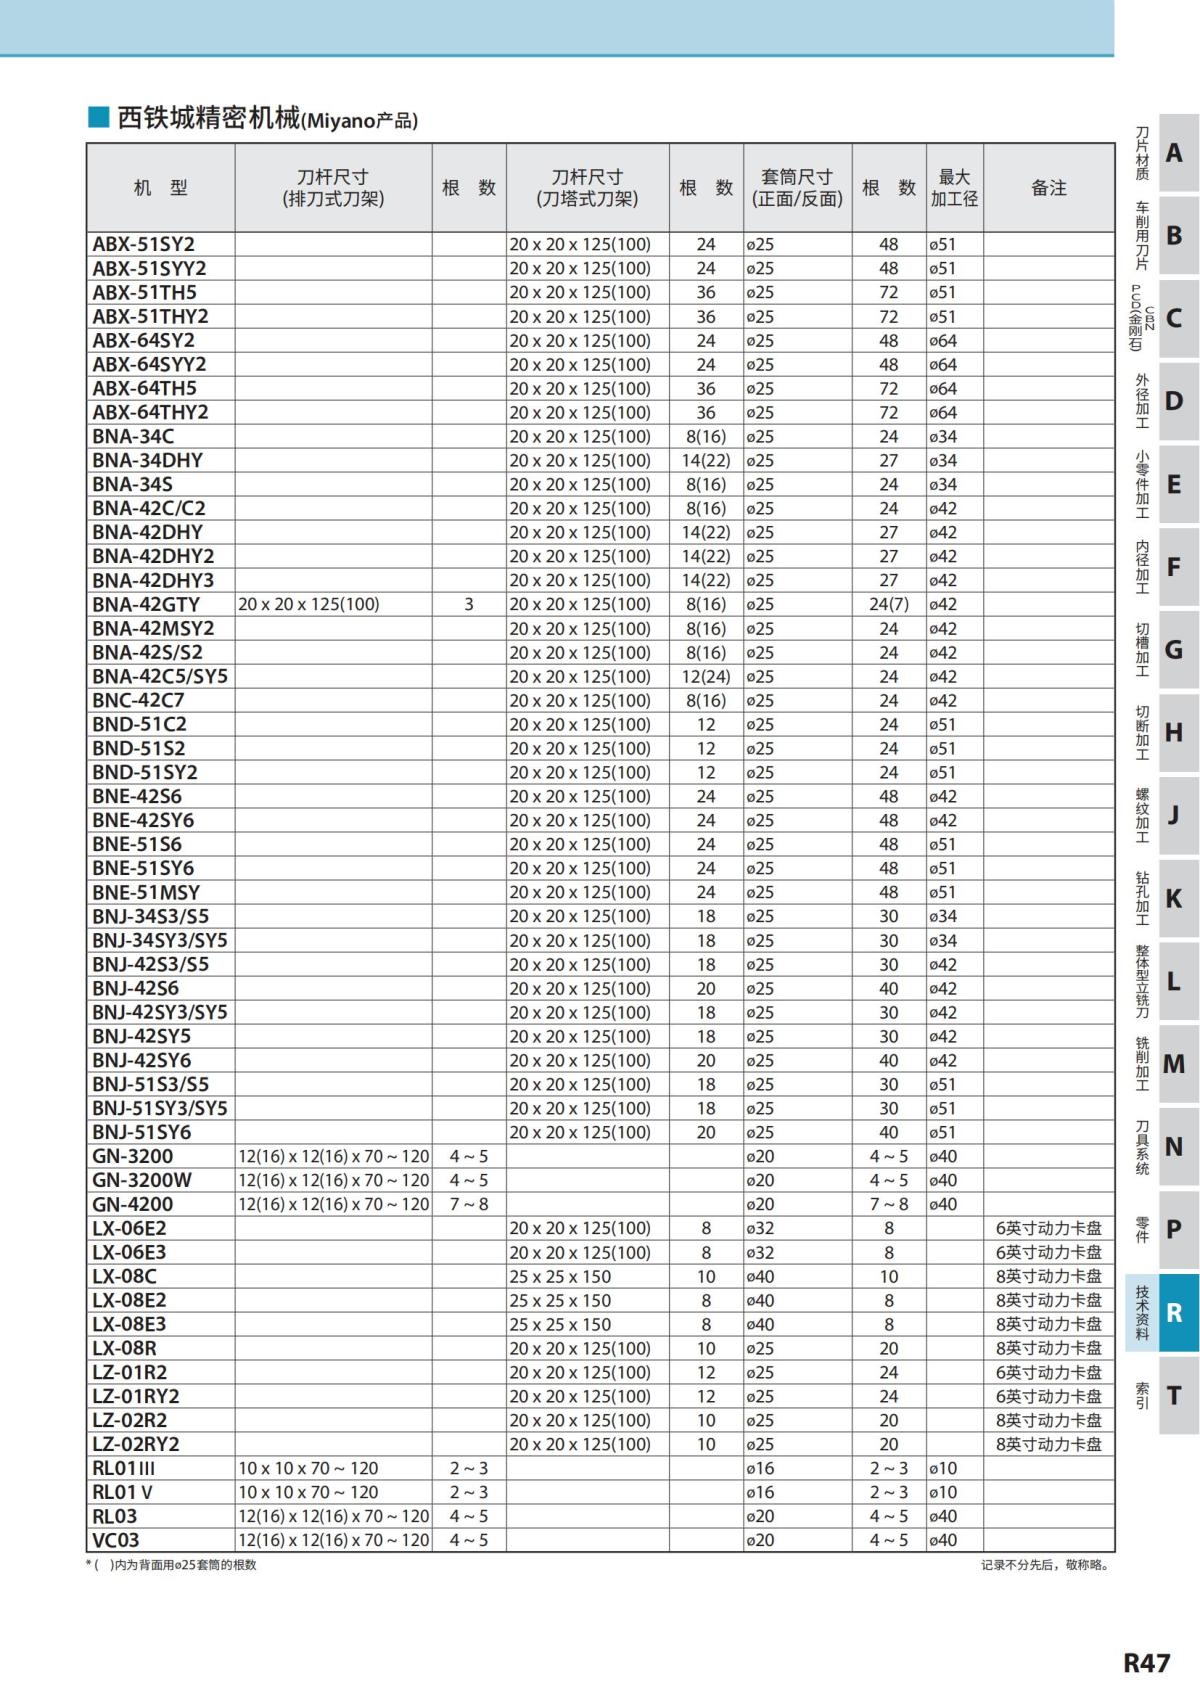The width and height of the screenshot is (1200, 1697).
Task: Click the 刀杆尺寸 (刀塔式刀架) header
Action: [587, 188]
